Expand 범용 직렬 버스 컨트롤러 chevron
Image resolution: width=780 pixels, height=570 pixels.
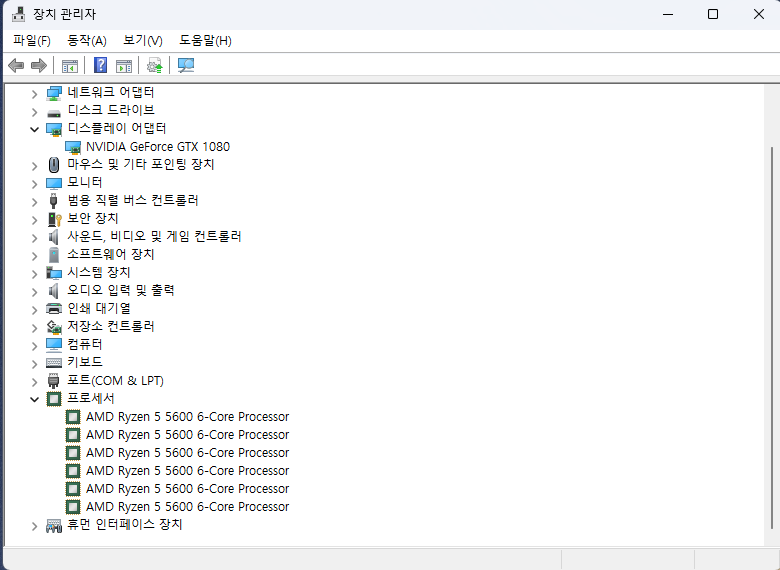(34, 202)
